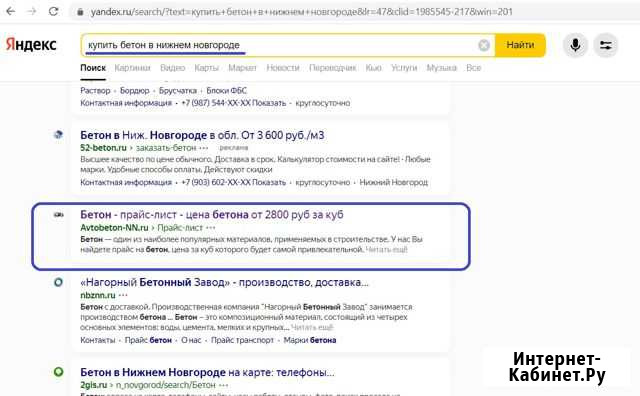
Task: Click the Avtobeton-NN.ru domain link
Action: coord(114,227)
